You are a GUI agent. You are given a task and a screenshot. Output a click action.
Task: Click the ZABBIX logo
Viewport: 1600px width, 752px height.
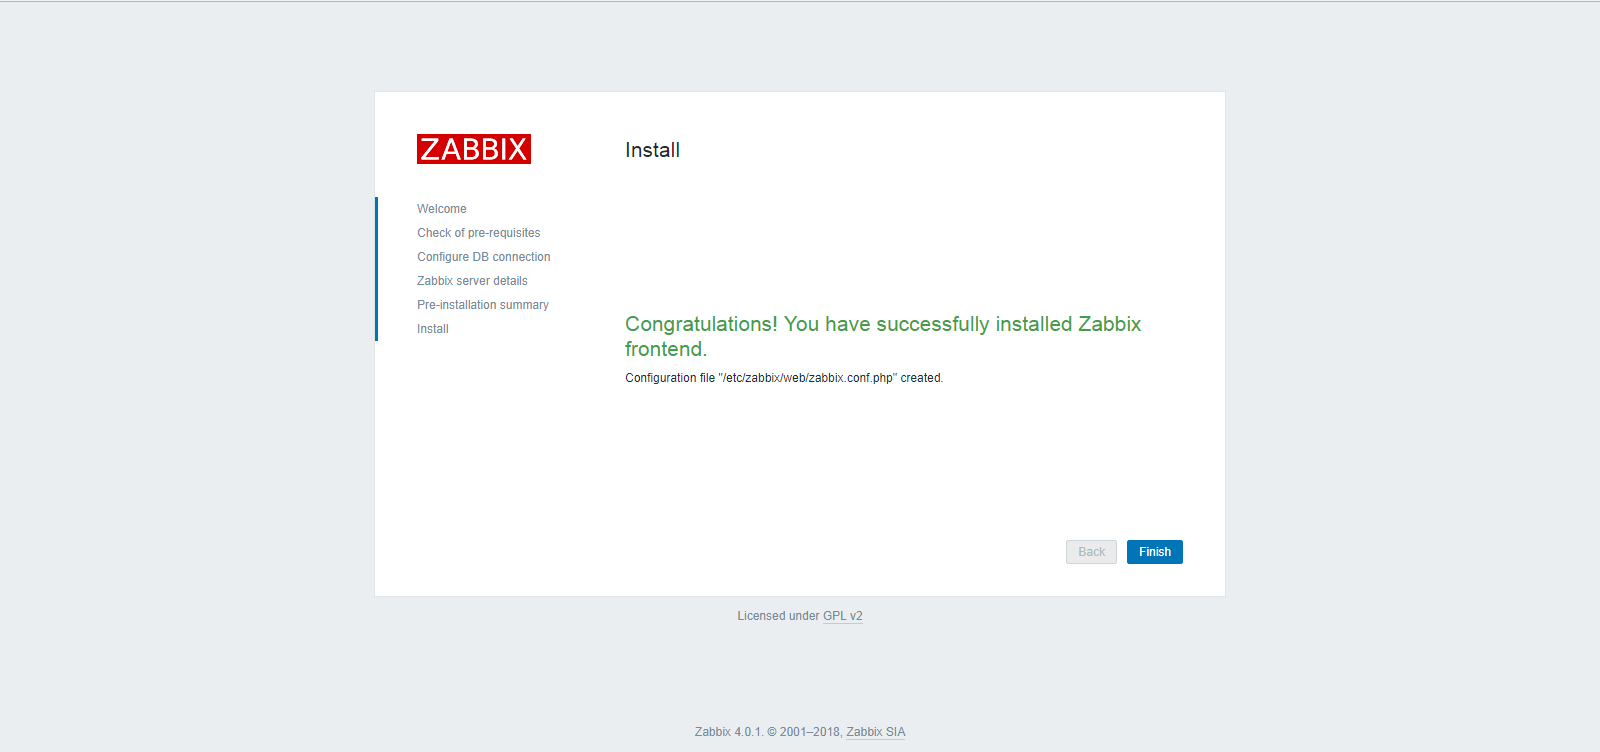tap(474, 149)
